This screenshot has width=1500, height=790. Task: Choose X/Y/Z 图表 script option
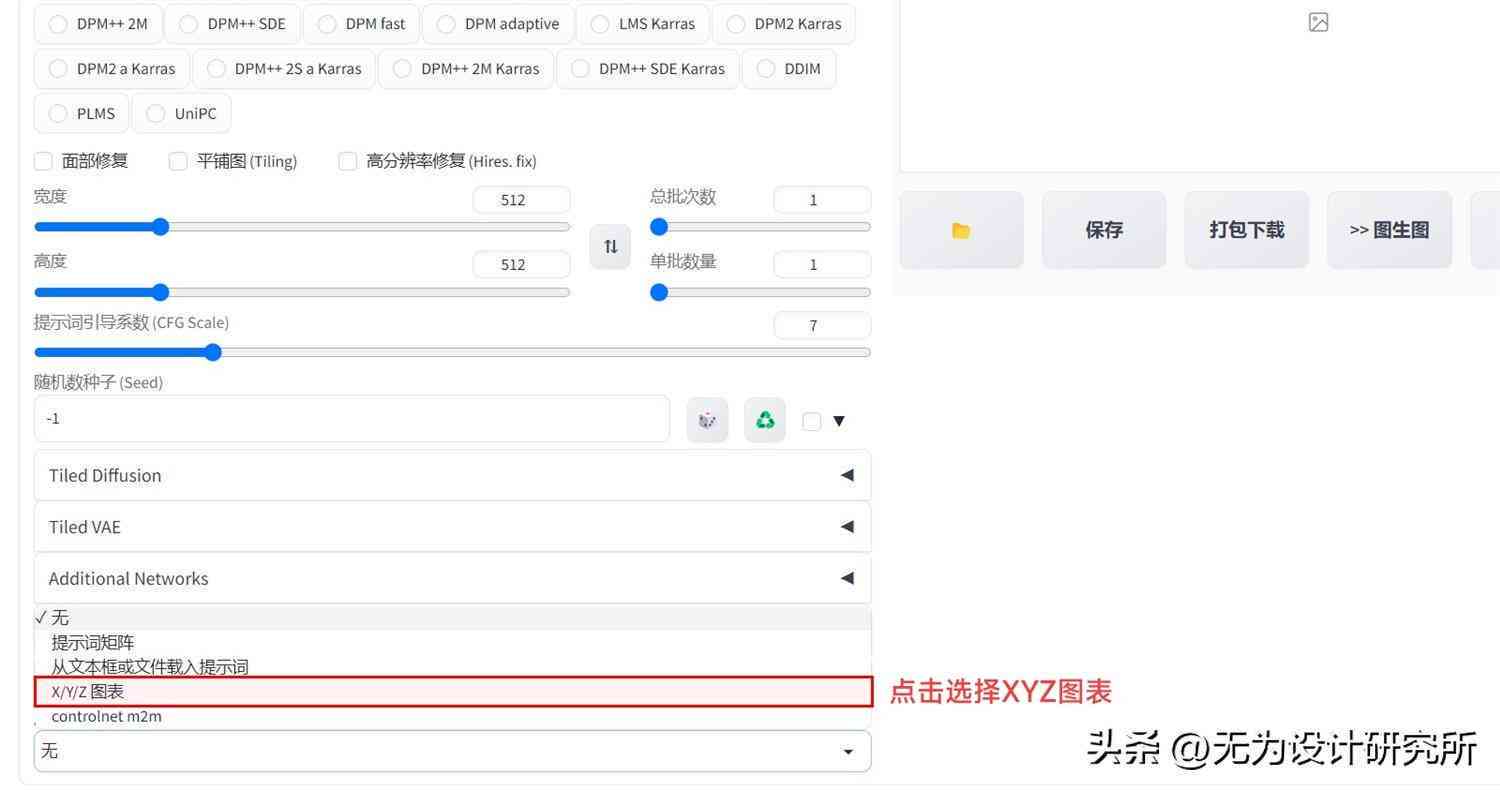(x=452, y=692)
